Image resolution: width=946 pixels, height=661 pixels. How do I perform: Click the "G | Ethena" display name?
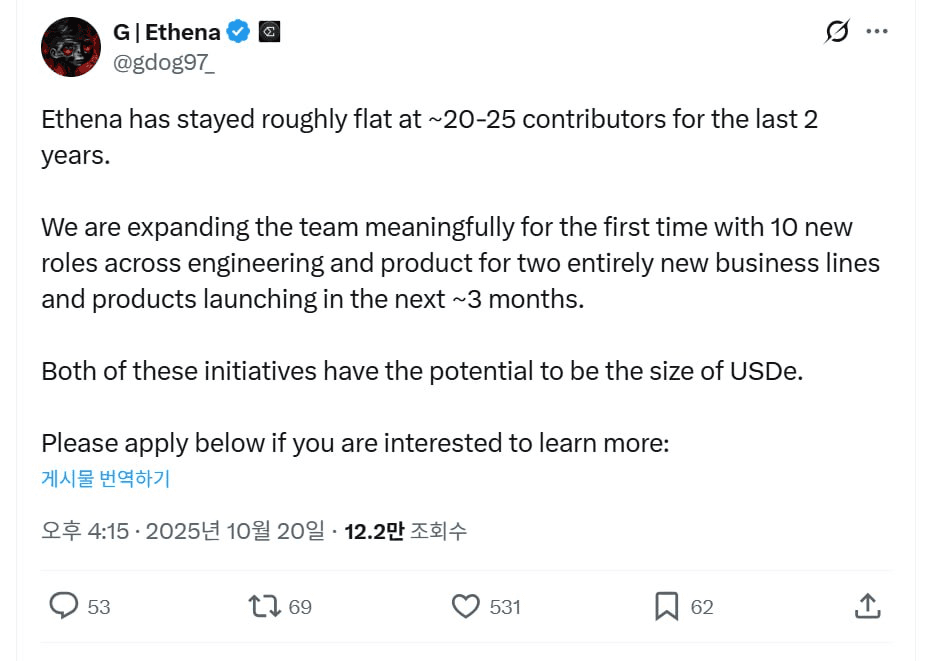pyautogui.click(x=166, y=32)
